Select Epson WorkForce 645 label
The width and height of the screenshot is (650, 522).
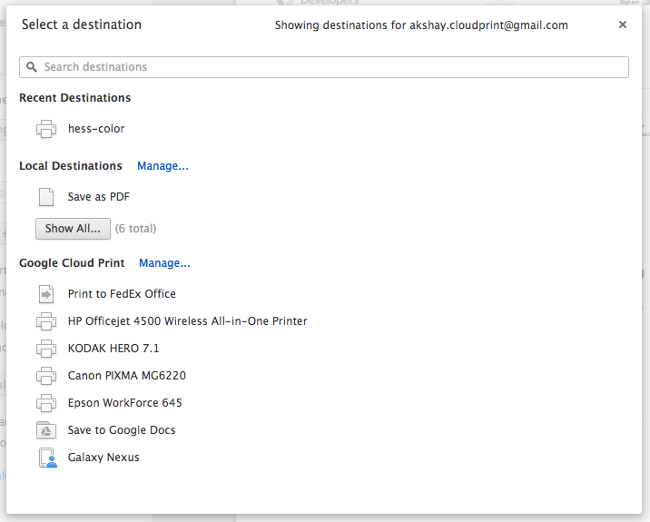[x=125, y=403]
